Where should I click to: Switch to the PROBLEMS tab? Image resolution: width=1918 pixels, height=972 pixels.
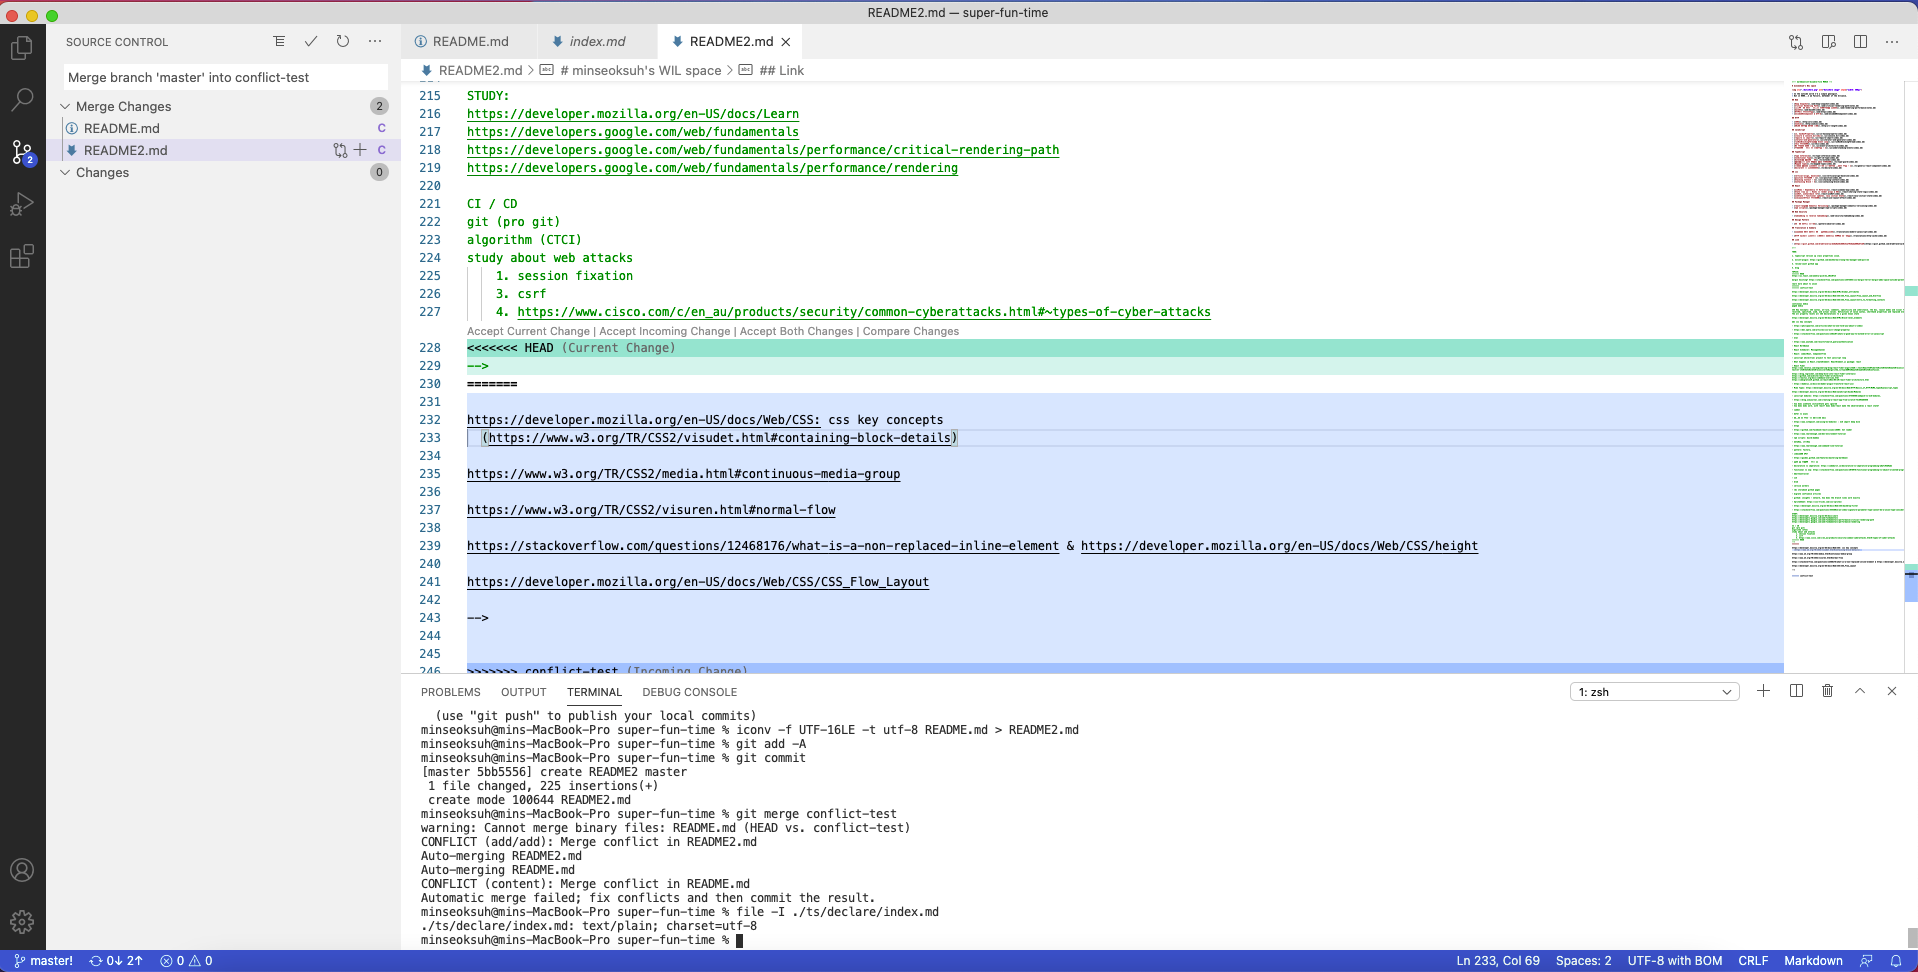[x=451, y=692]
